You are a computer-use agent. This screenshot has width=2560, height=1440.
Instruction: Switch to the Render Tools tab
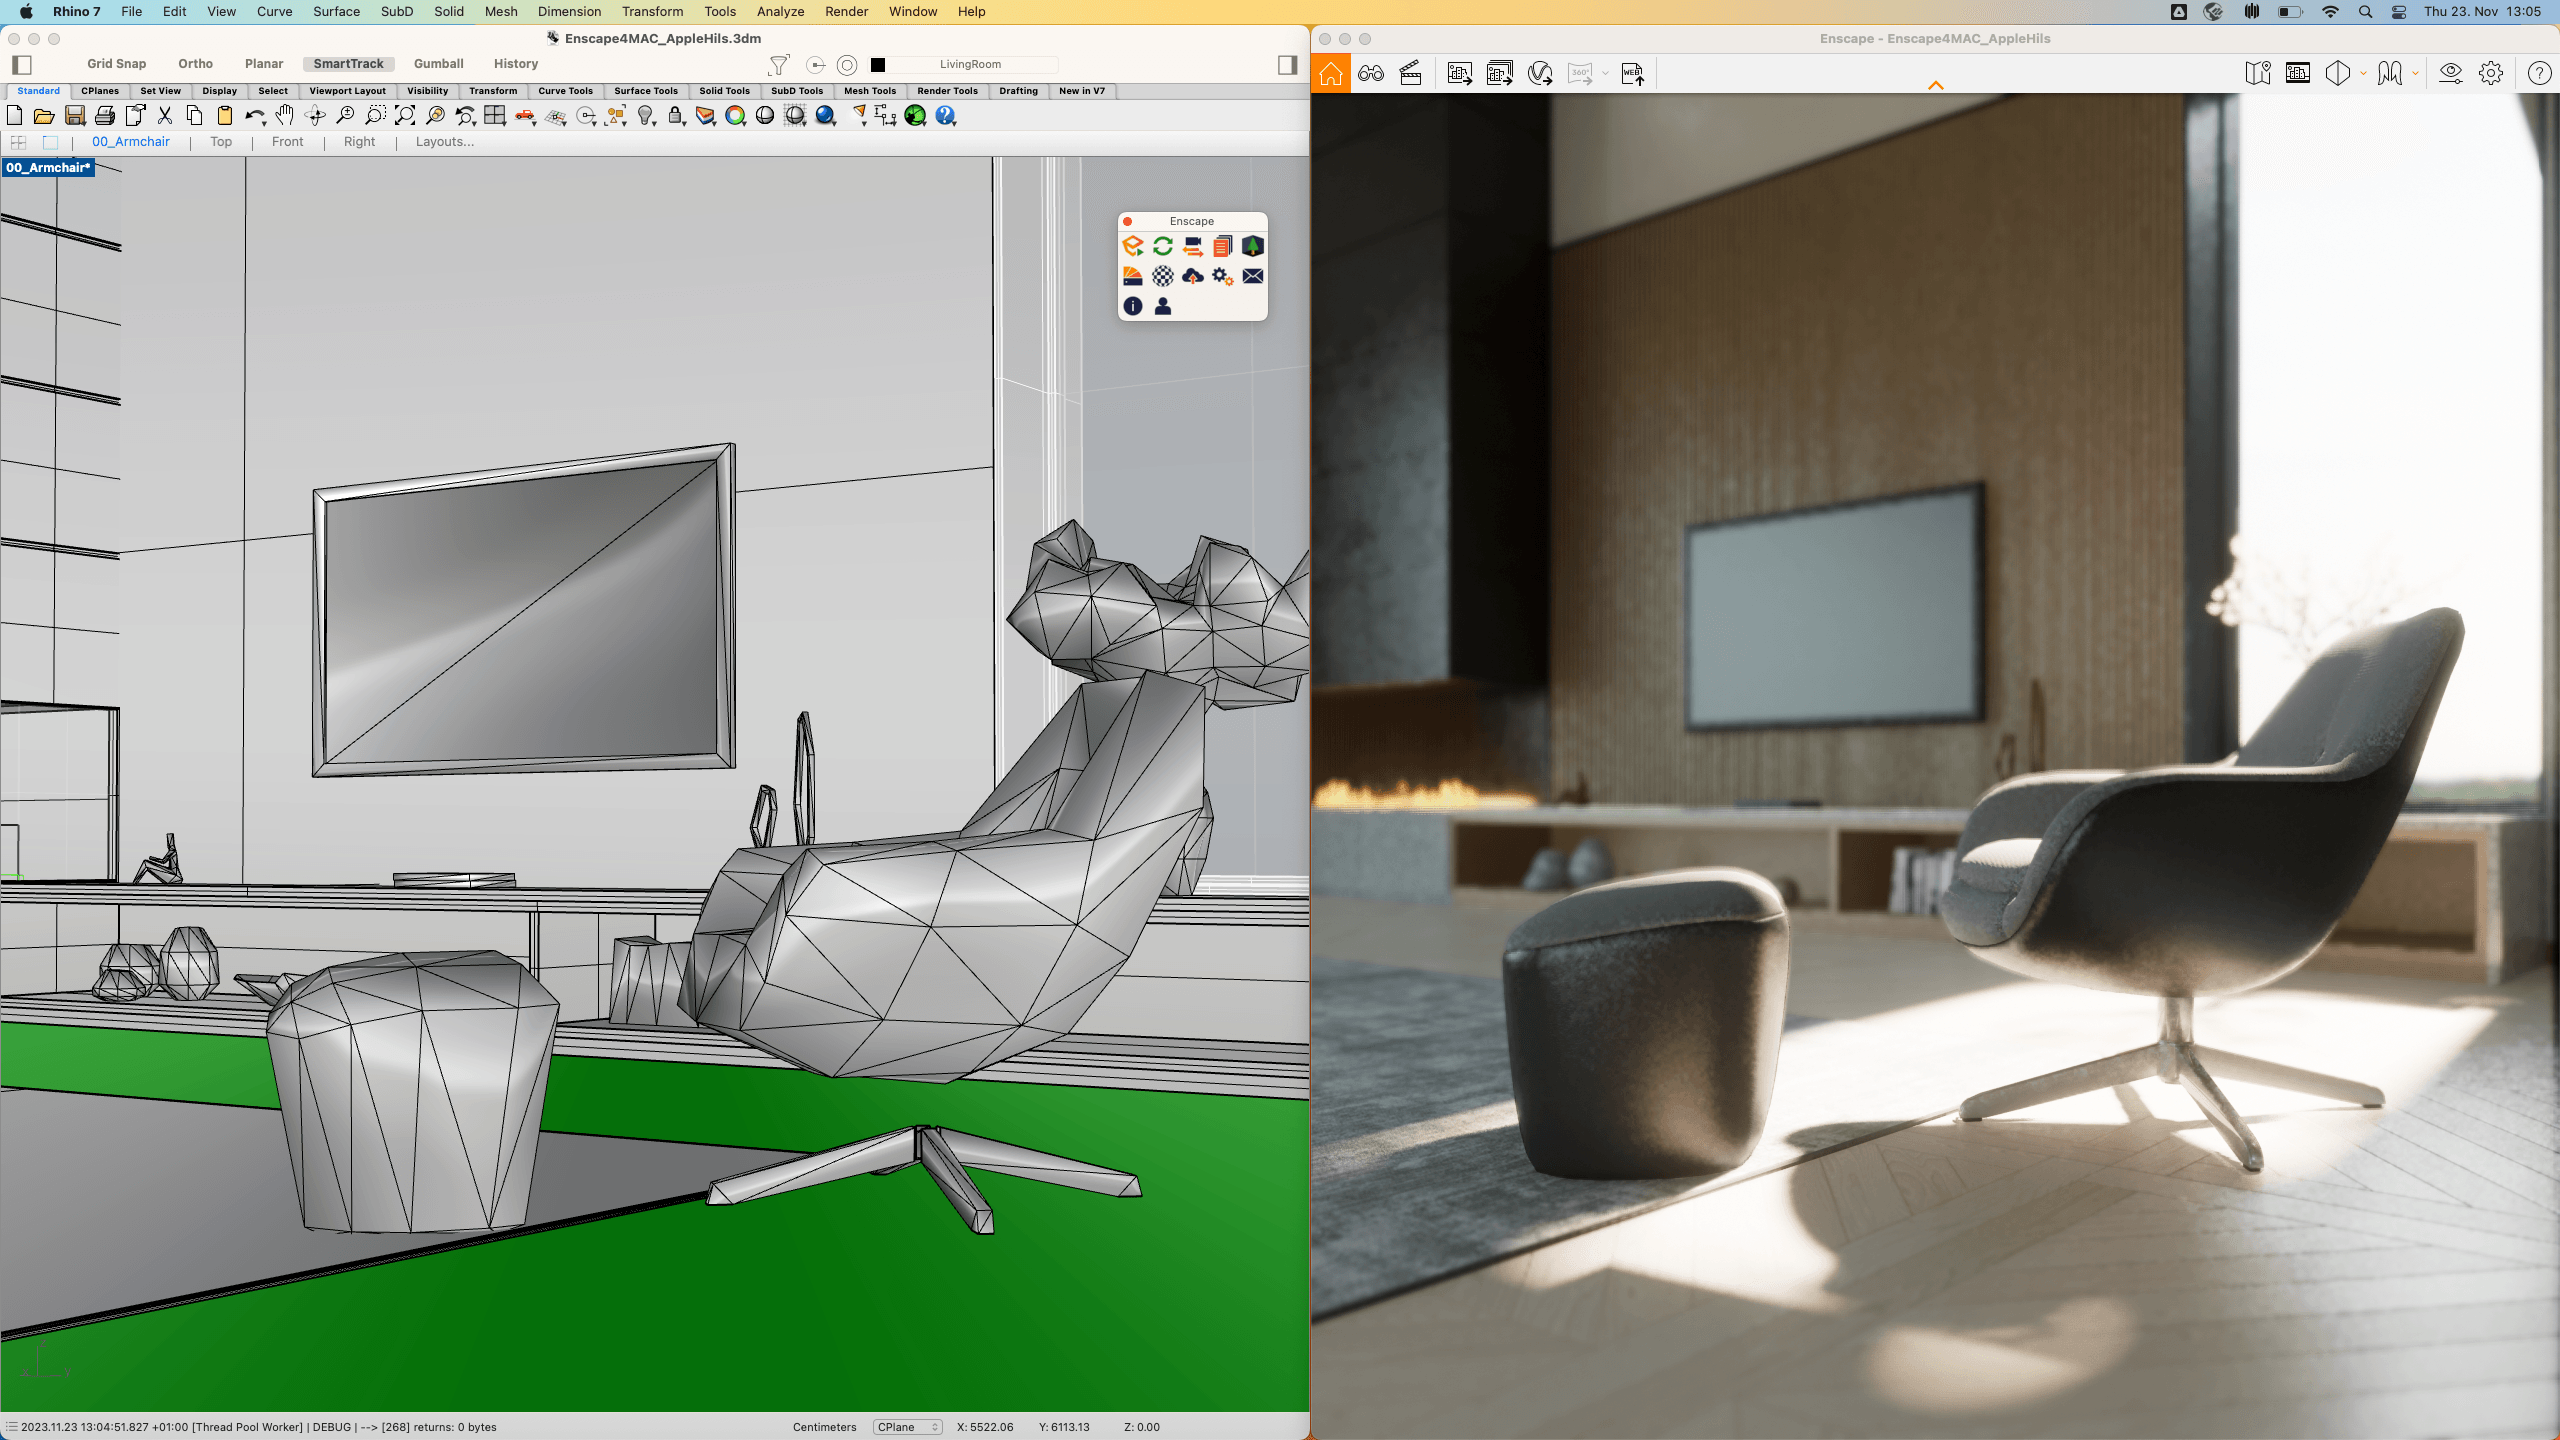pyautogui.click(x=946, y=91)
